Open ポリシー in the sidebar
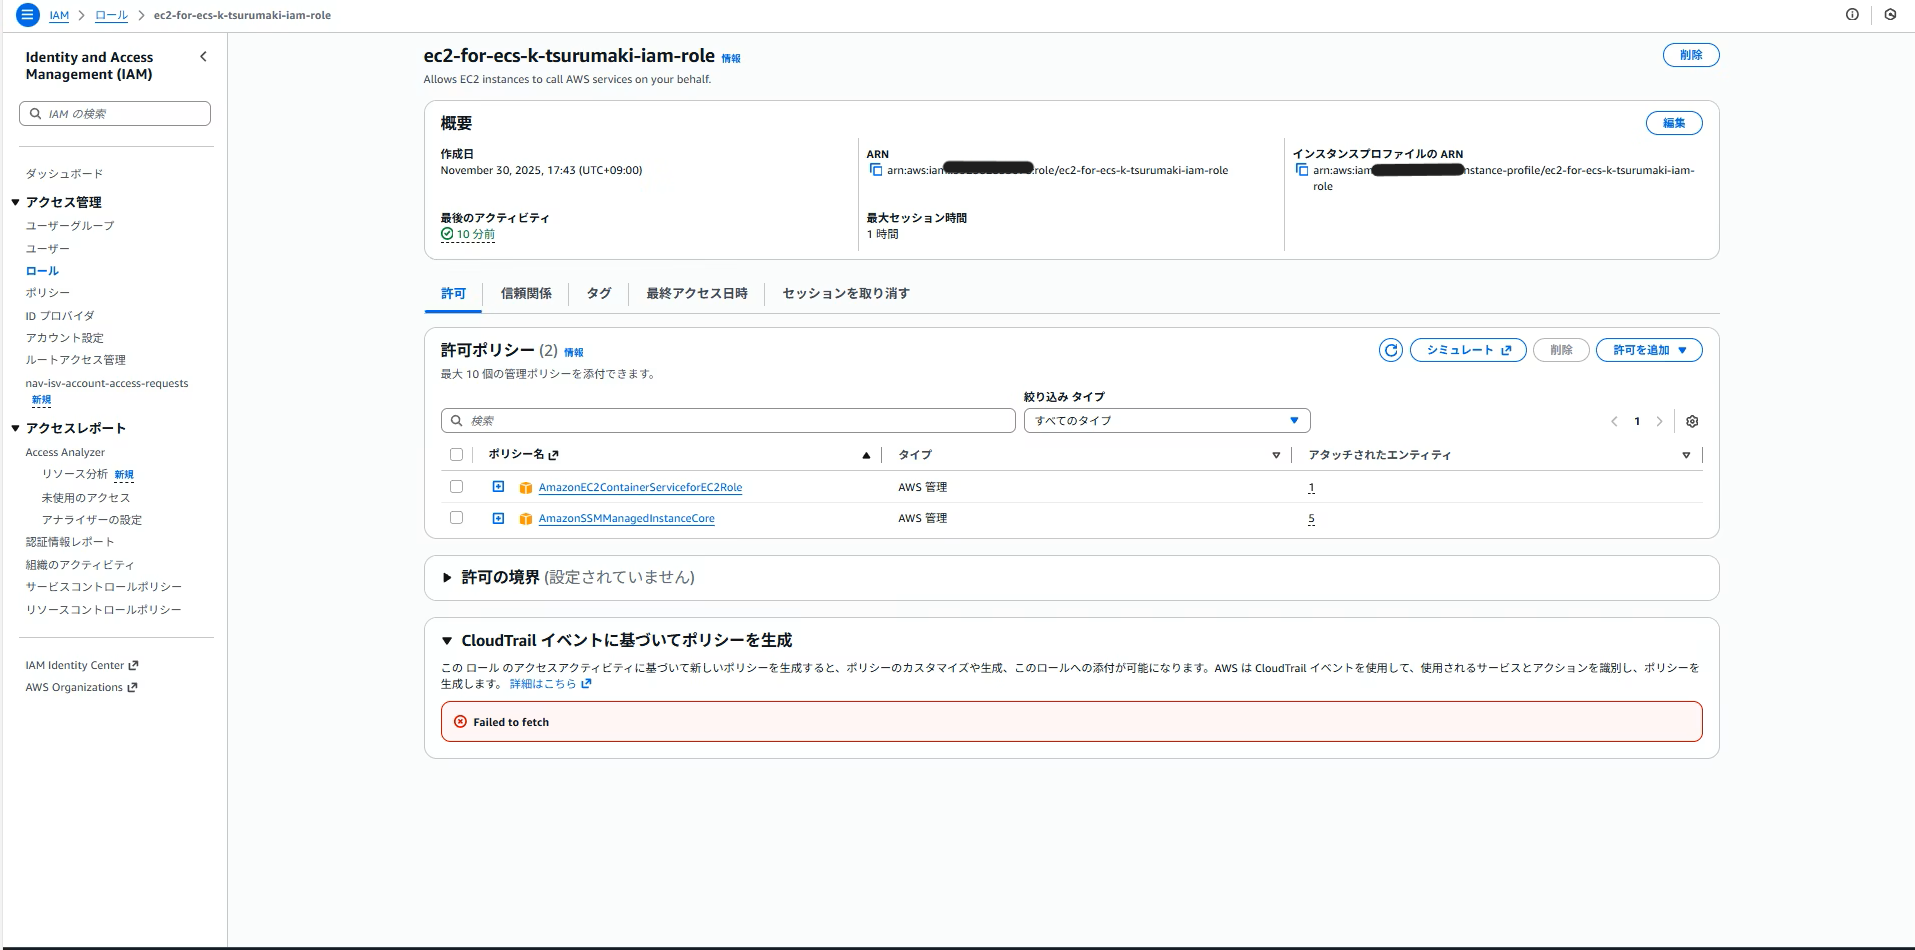Image resolution: width=1915 pixels, height=950 pixels. (48, 293)
